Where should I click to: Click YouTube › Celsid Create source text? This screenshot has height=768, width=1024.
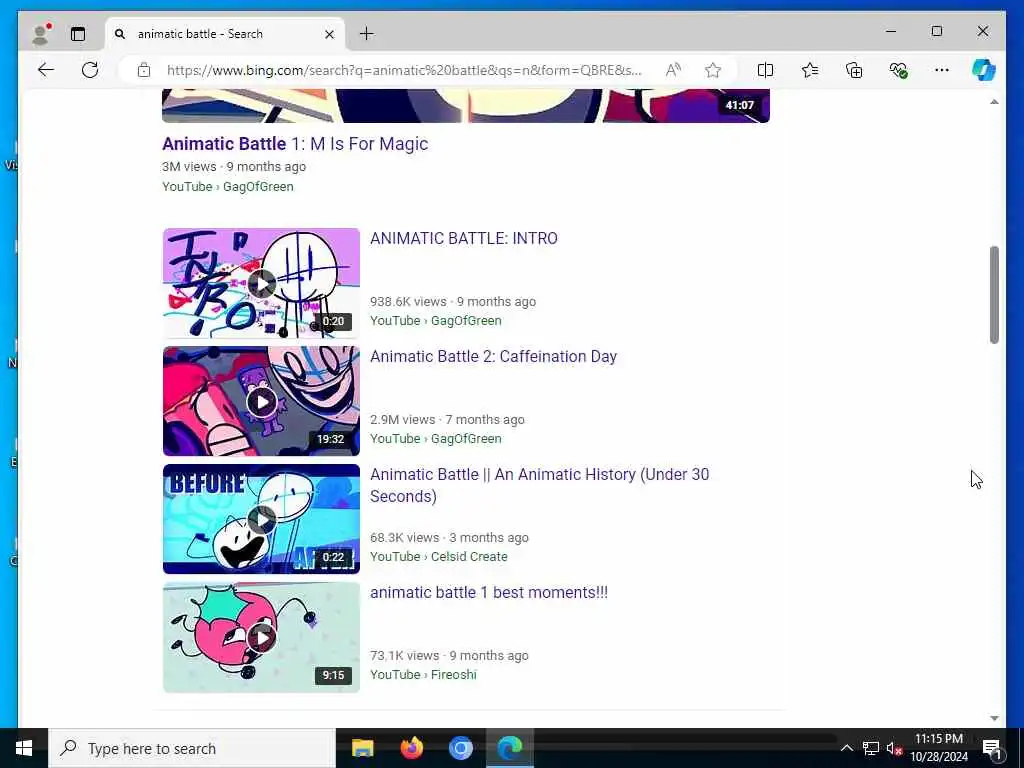[439, 556]
